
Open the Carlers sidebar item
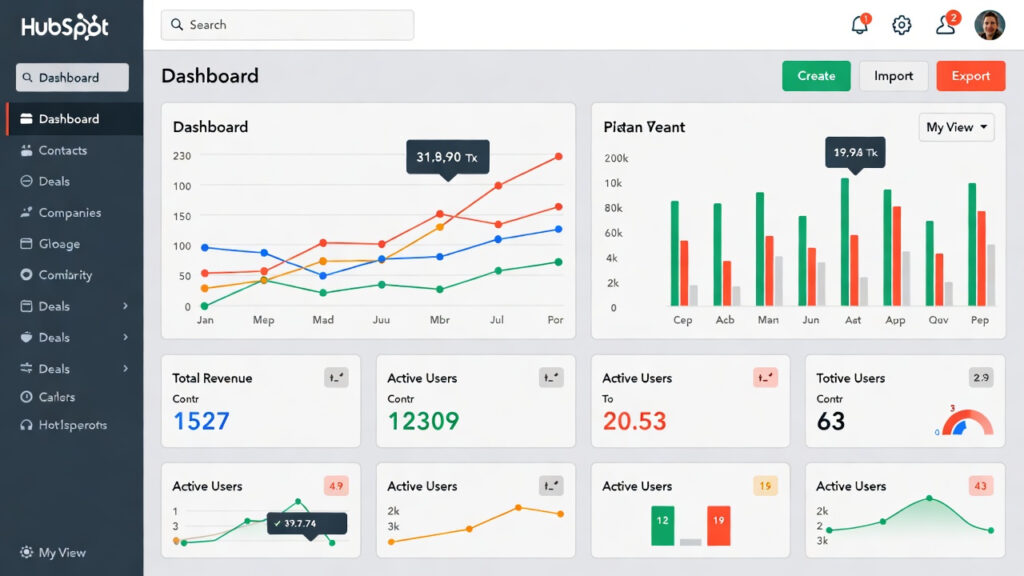[57, 397]
